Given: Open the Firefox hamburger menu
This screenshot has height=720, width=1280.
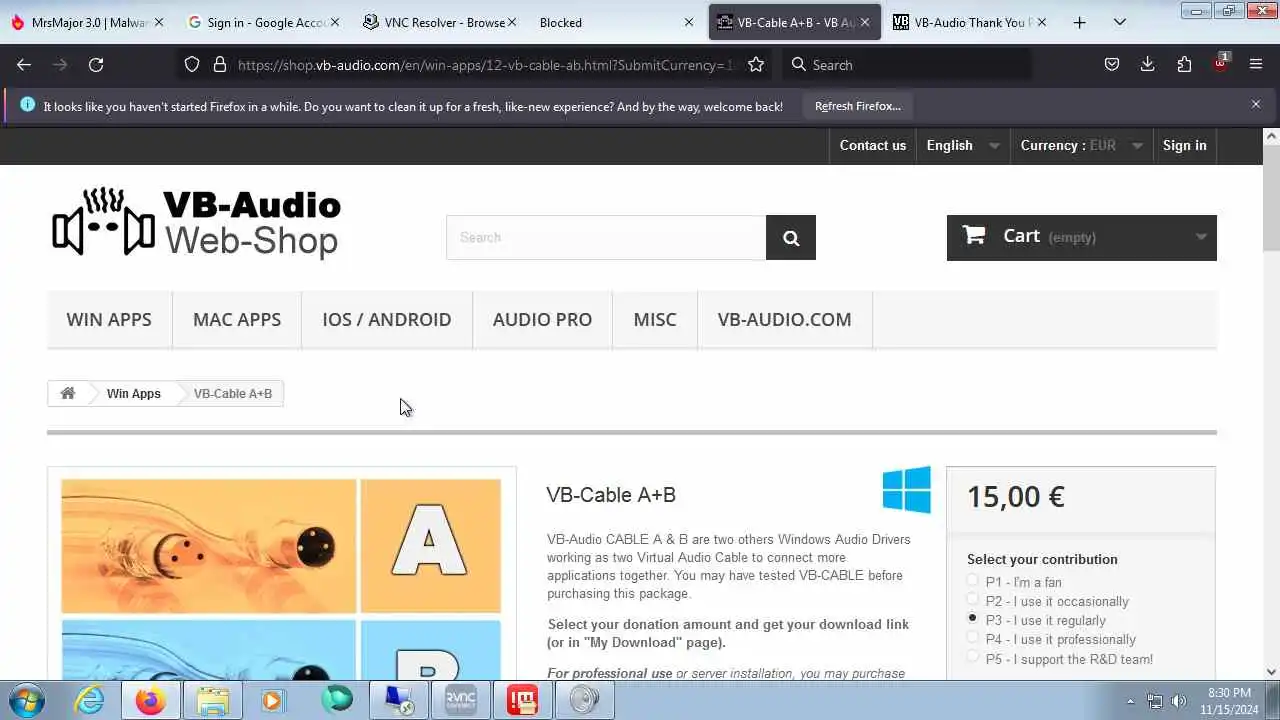Looking at the screenshot, I should click(x=1256, y=65).
